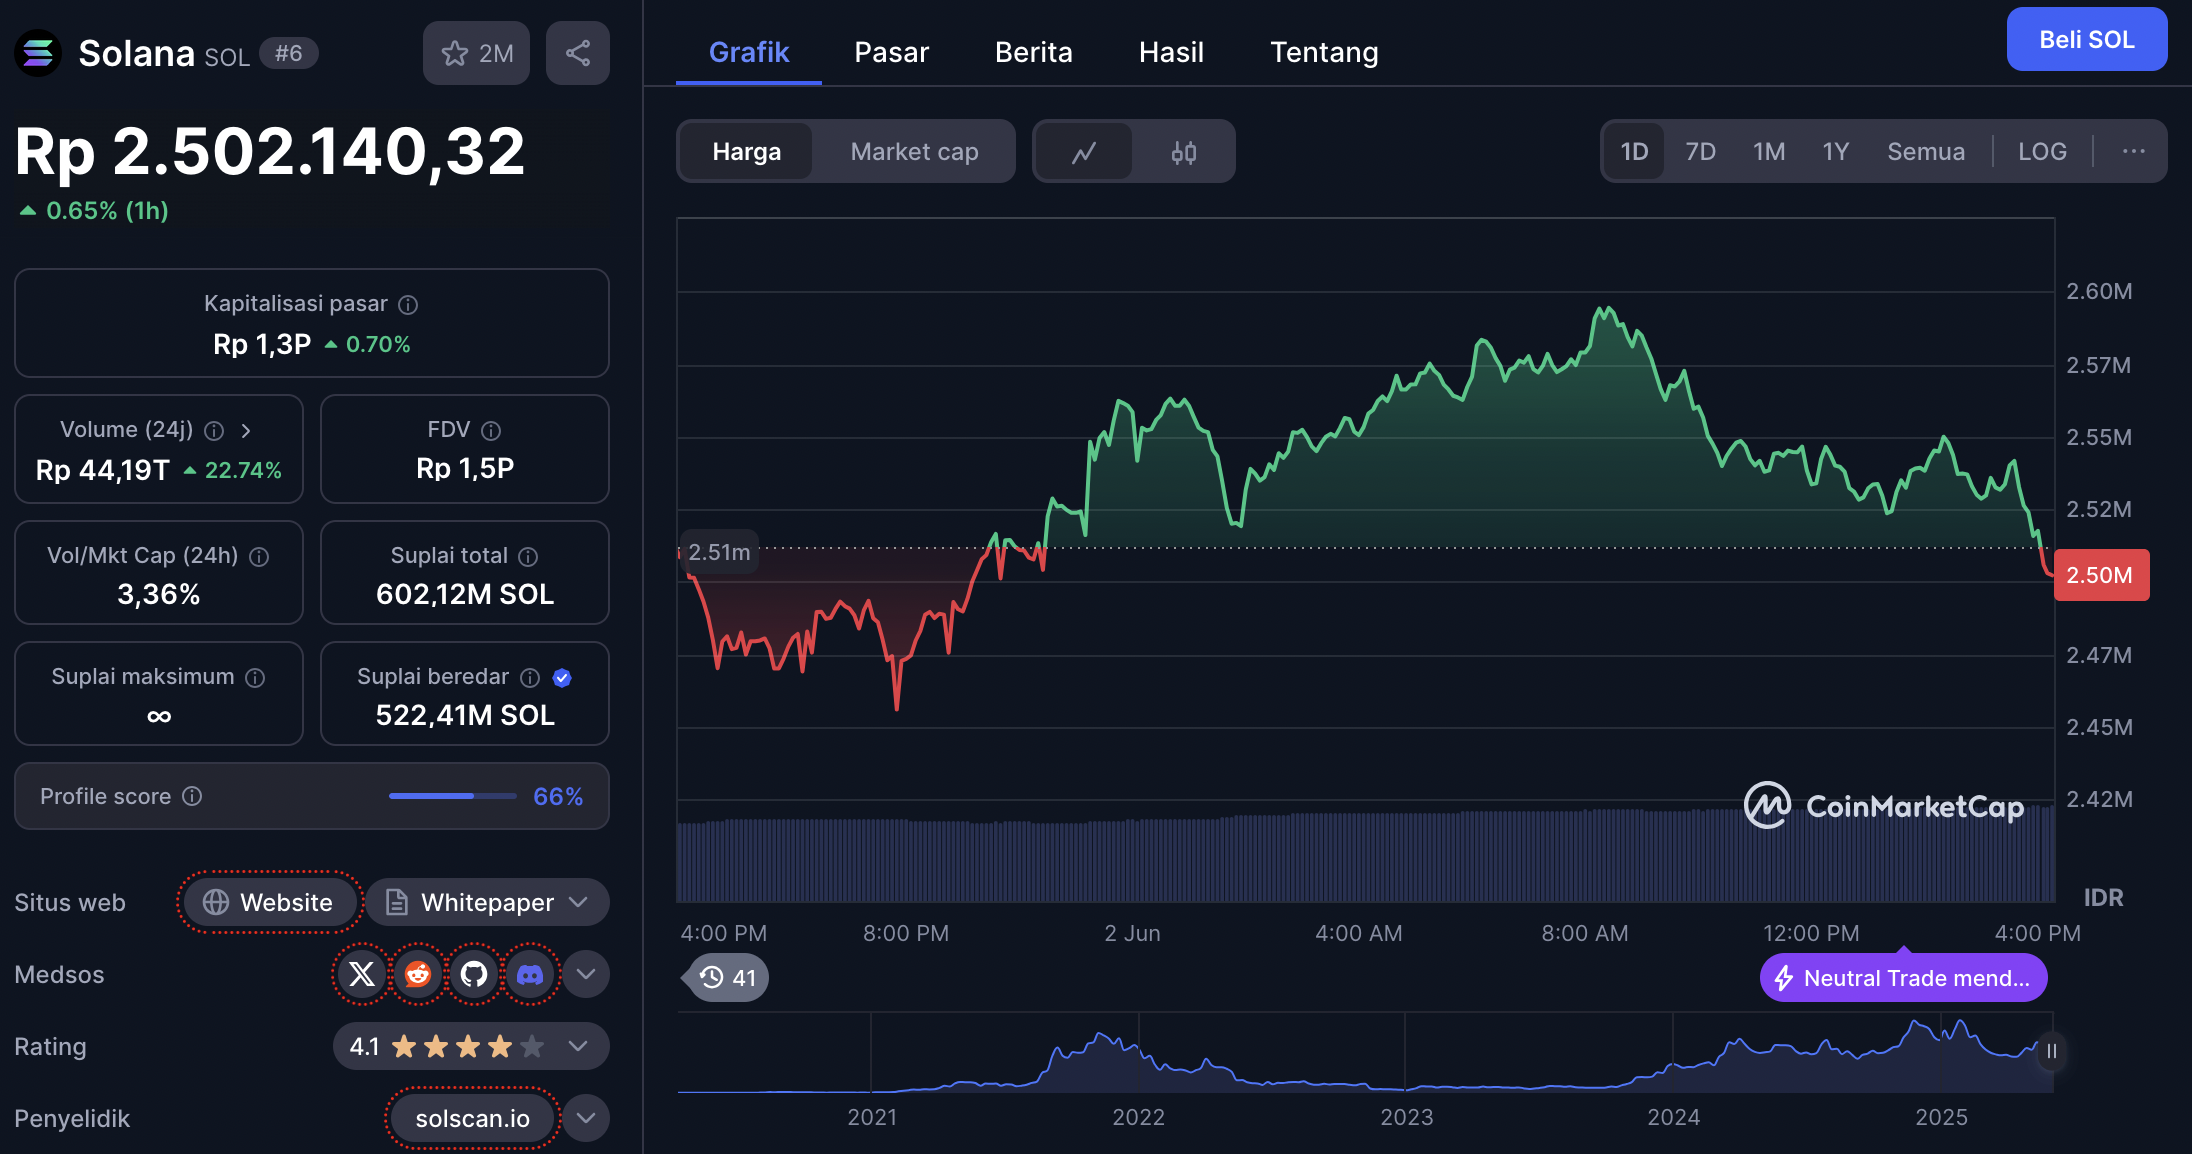Show info icon for FDV
Image resolution: width=2192 pixels, height=1154 pixels.
491,430
